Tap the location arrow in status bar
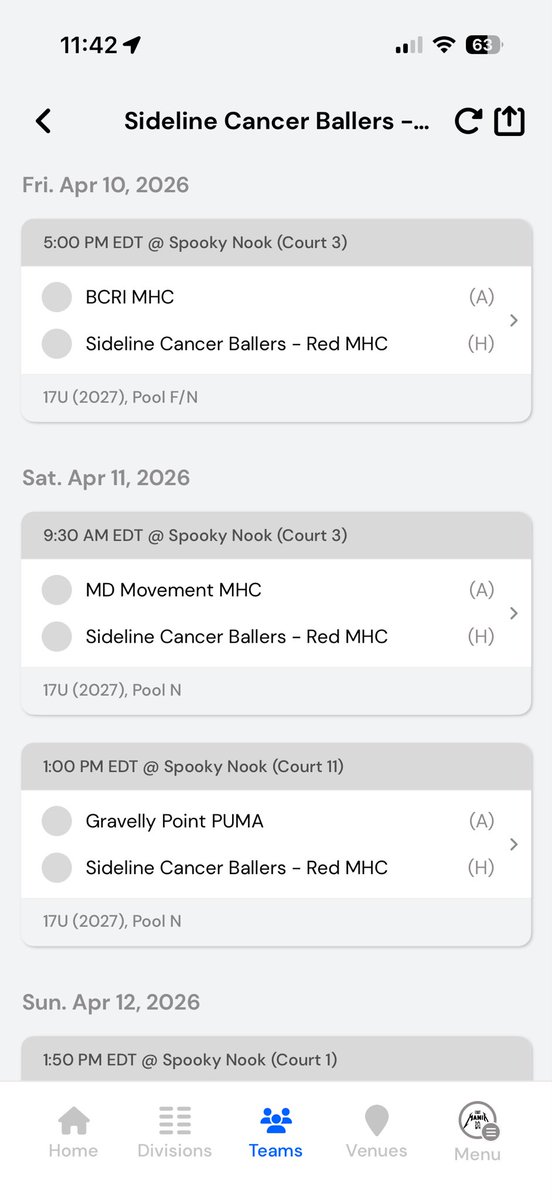 pos(132,45)
